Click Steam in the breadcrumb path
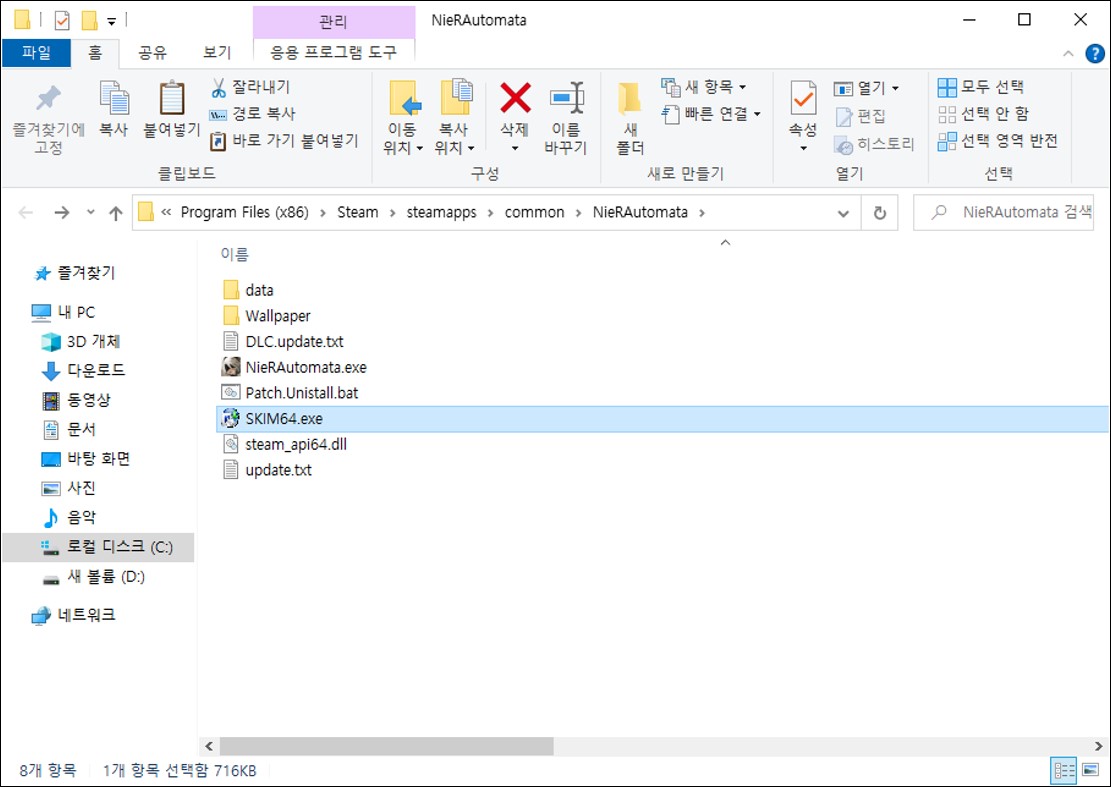 pyautogui.click(x=357, y=213)
